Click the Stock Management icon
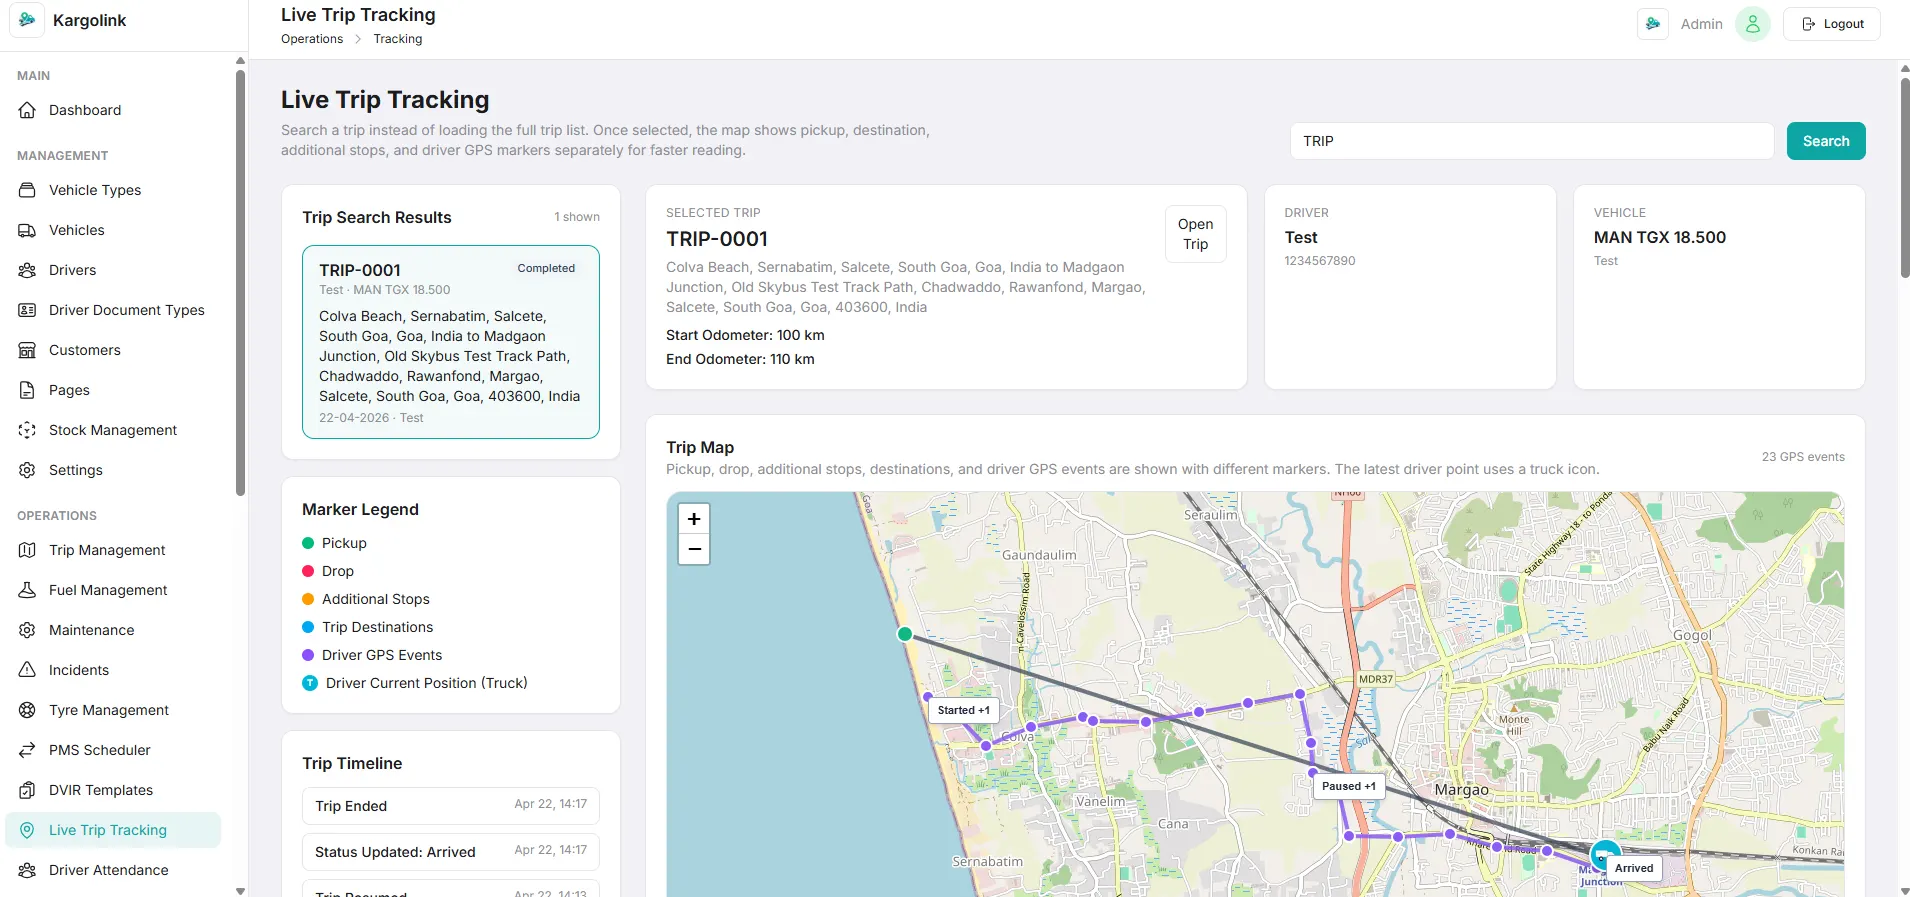Image resolution: width=1910 pixels, height=897 pixels. tap(27, 430)
